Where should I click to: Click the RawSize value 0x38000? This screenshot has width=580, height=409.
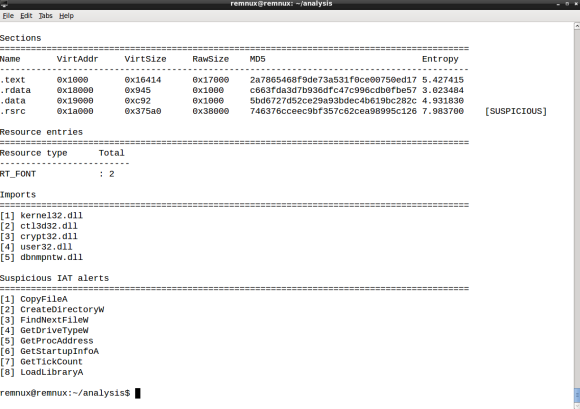(210, 111)
